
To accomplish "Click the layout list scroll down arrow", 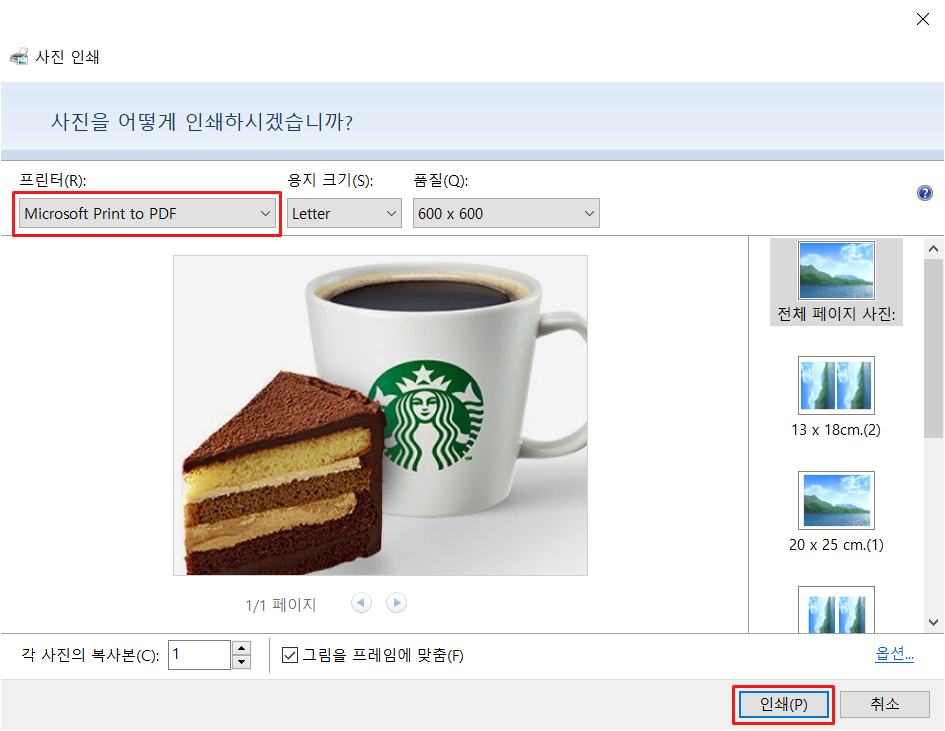I will [934, 623].
